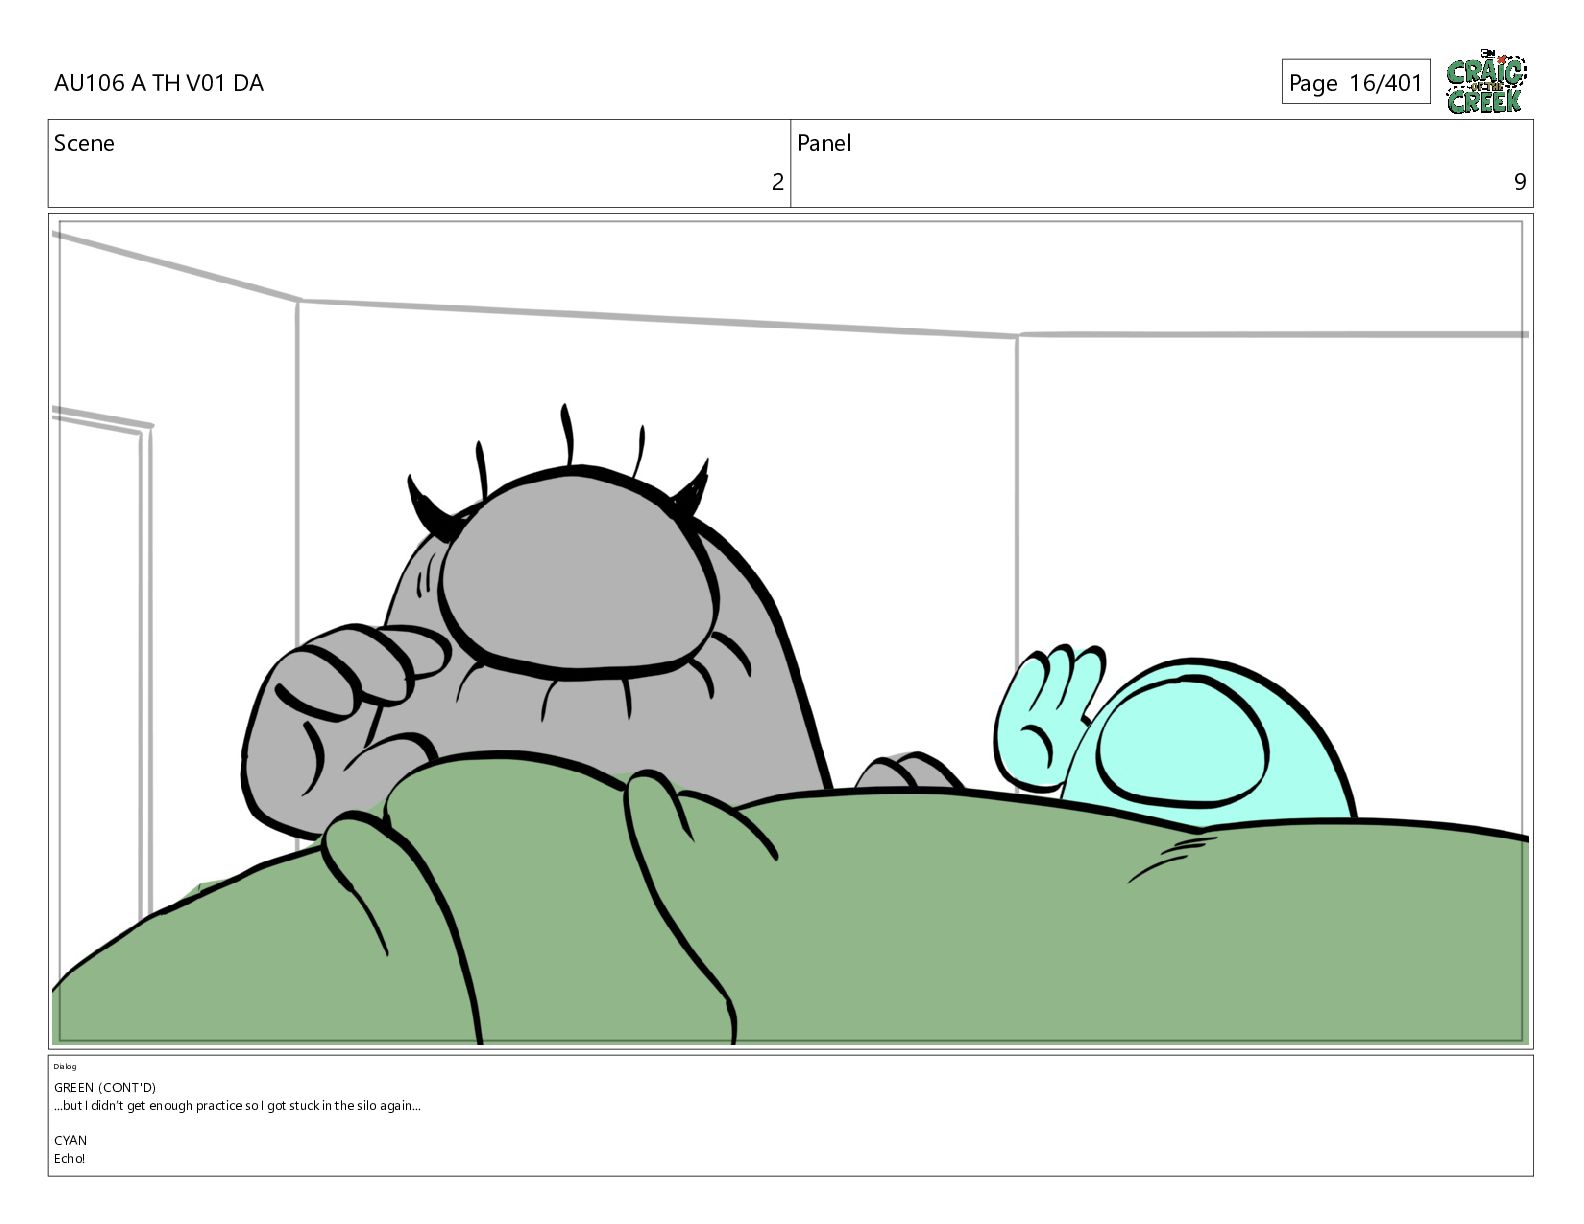Click the Craig of the Creek logo
Viewport: 1584px width, 1224px height.
tap(1486, 81)
